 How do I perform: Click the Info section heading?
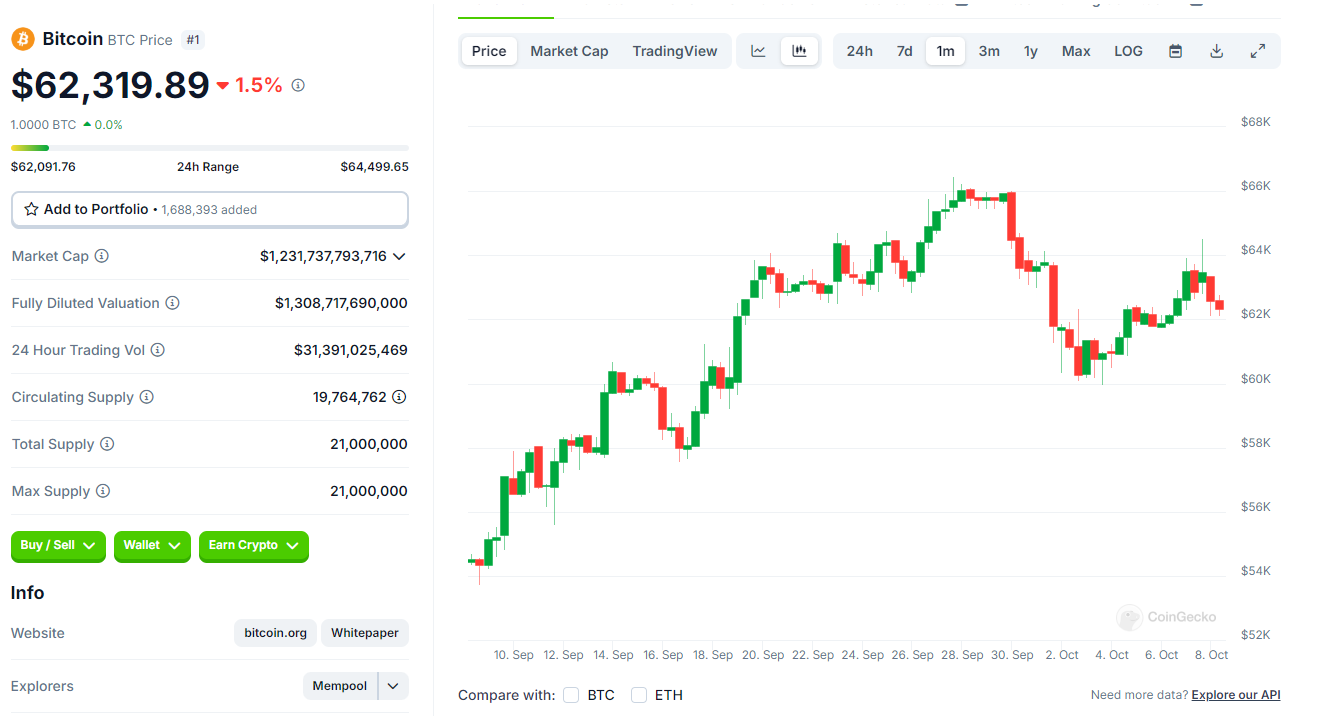27,593
